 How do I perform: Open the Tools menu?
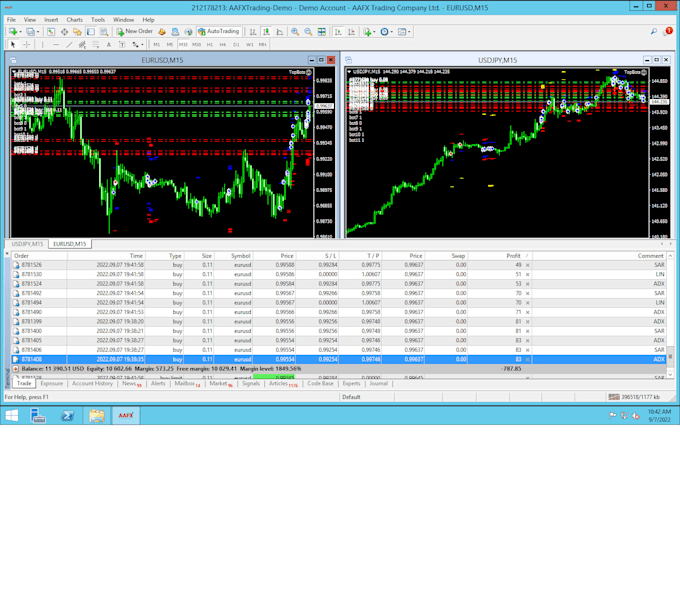click(98, 20)
